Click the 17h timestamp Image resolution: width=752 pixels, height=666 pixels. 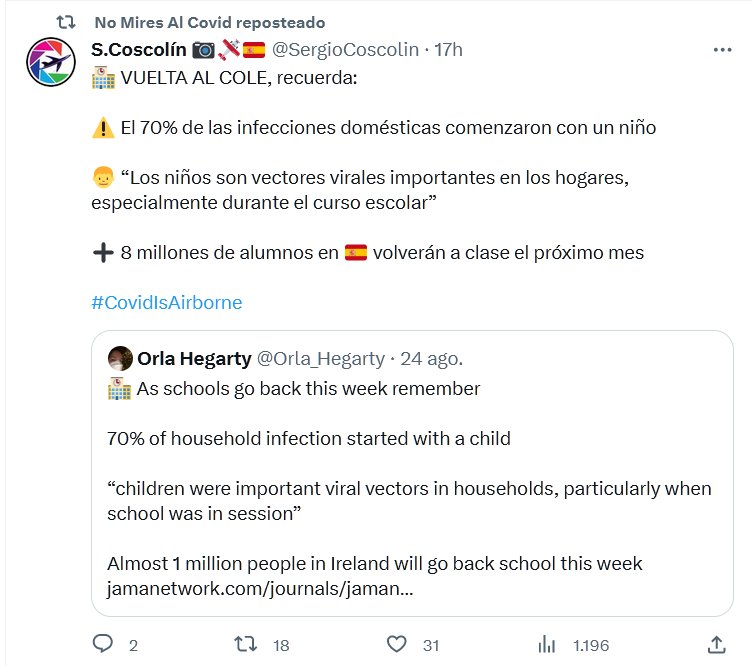[448, 49]
